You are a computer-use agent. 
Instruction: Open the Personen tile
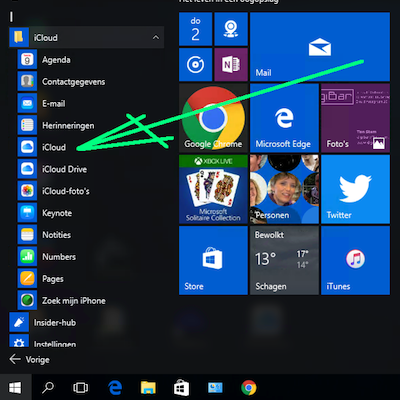(284, 189)
